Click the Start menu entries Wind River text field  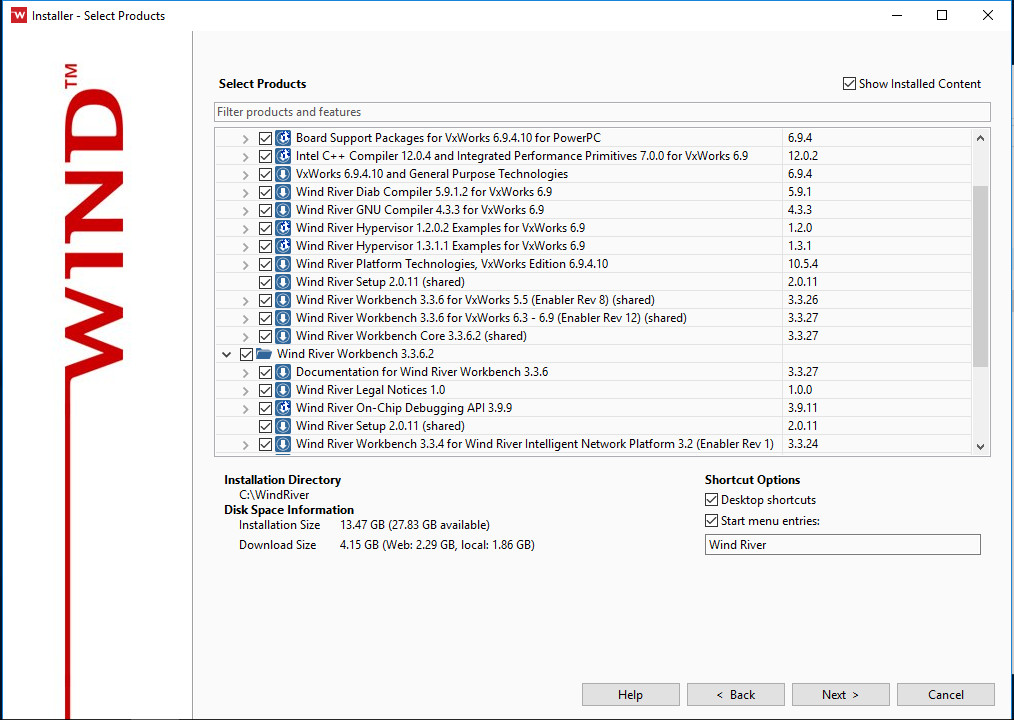[843, 545]
